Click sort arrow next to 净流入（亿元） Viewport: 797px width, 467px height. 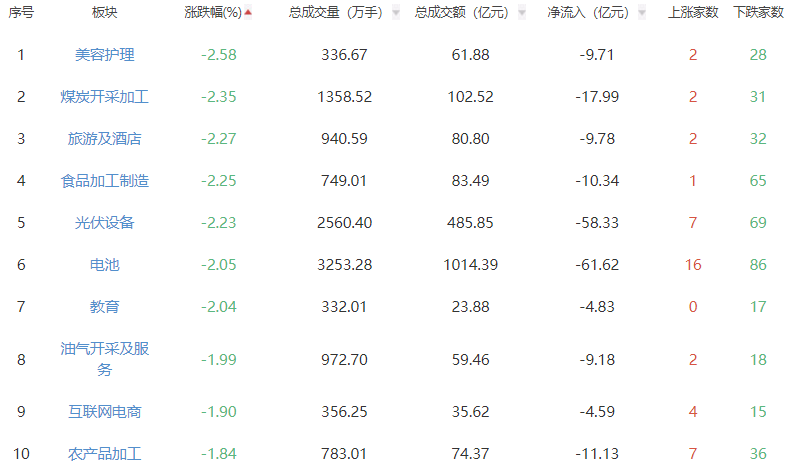(640, 13)
